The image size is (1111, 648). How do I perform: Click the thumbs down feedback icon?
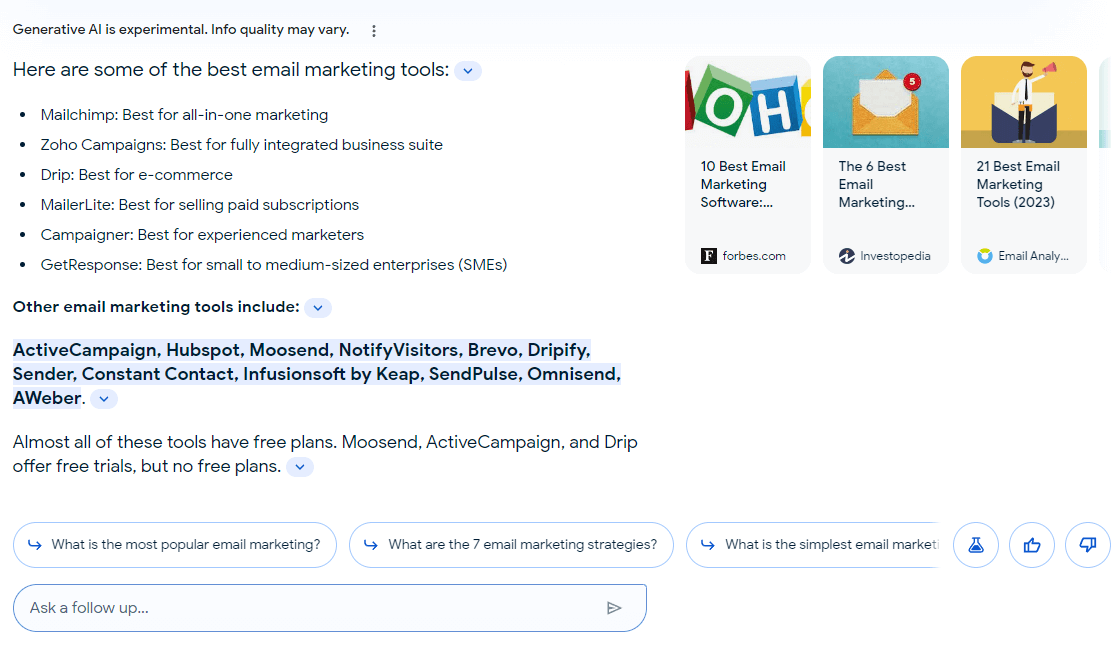tap(1088, 545)
